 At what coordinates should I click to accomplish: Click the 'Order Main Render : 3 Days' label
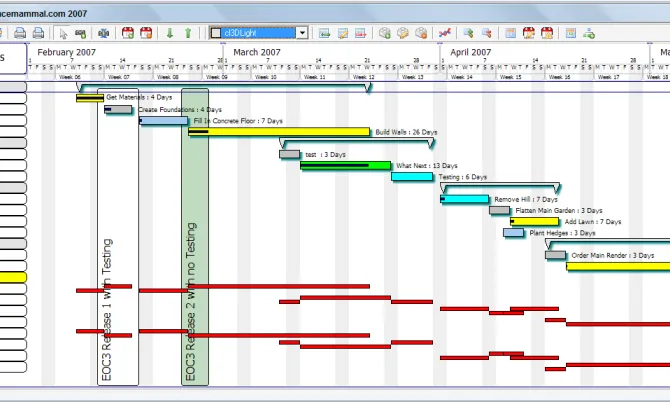click(x=613, y=255)
